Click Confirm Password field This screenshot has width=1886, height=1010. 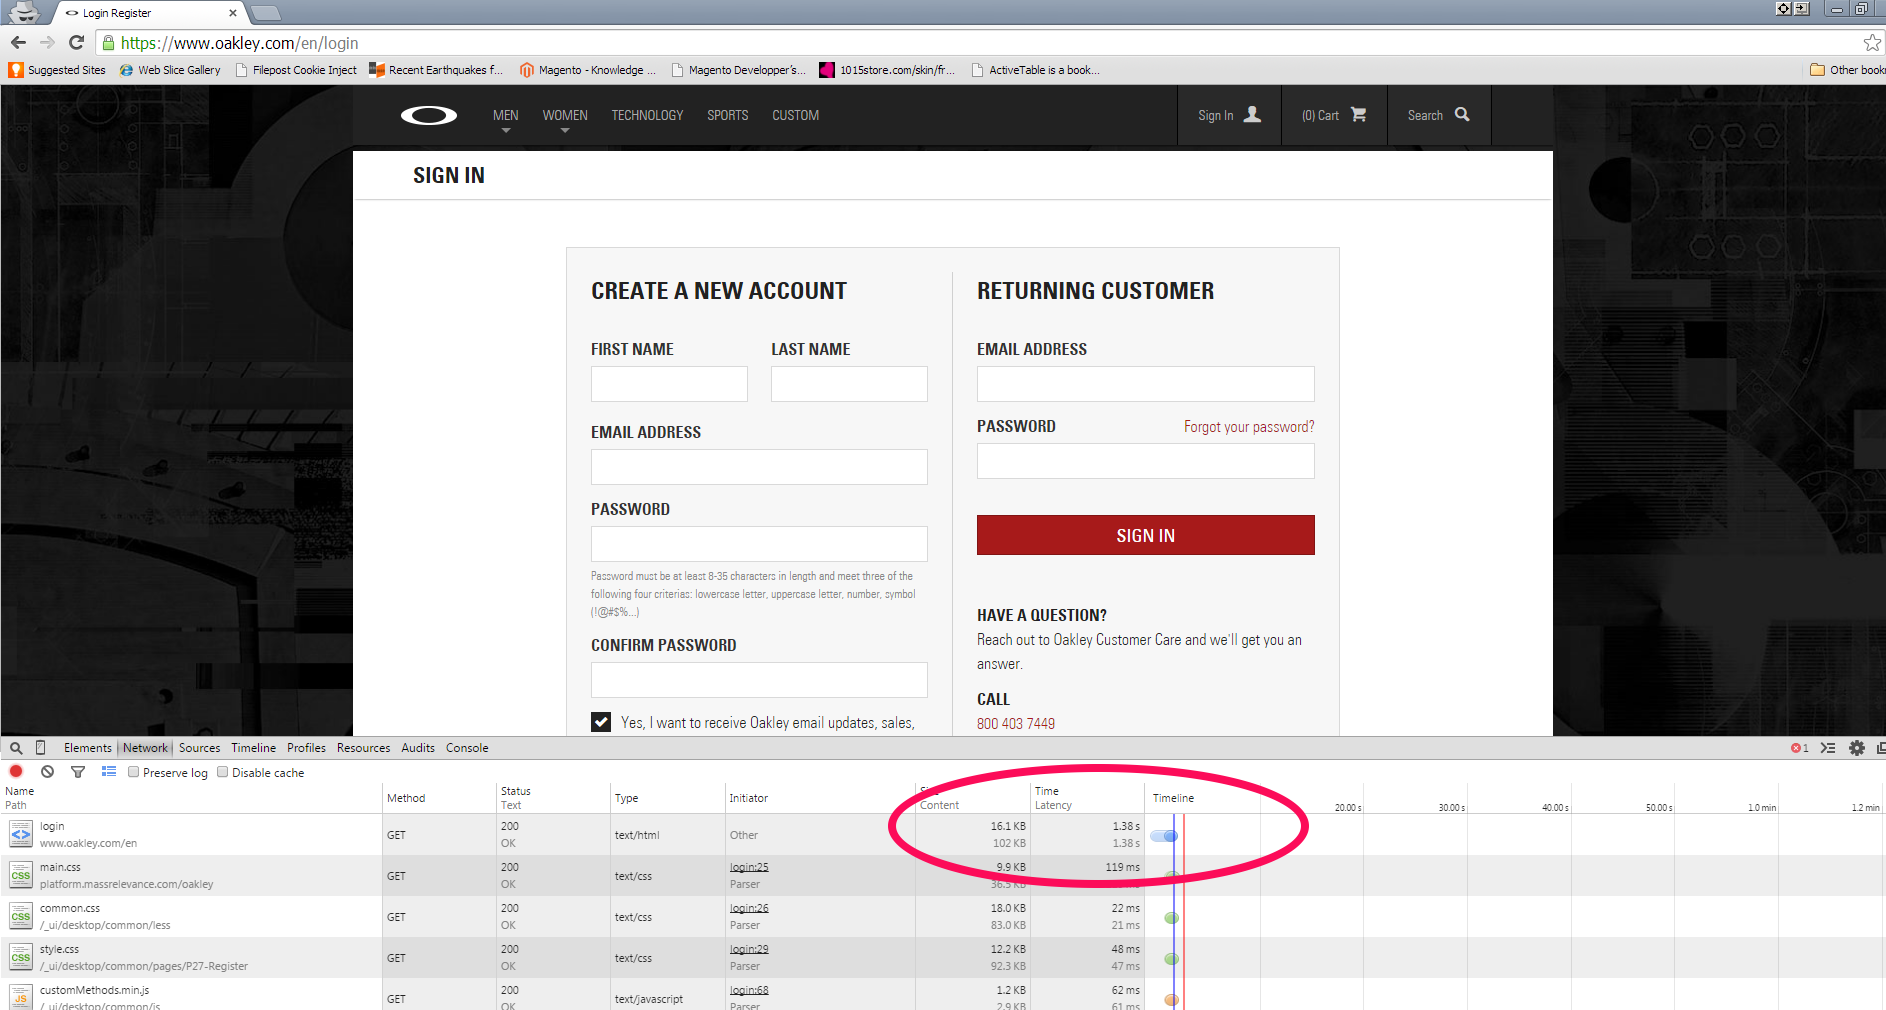pyautogui.click(x=759, y=680)
